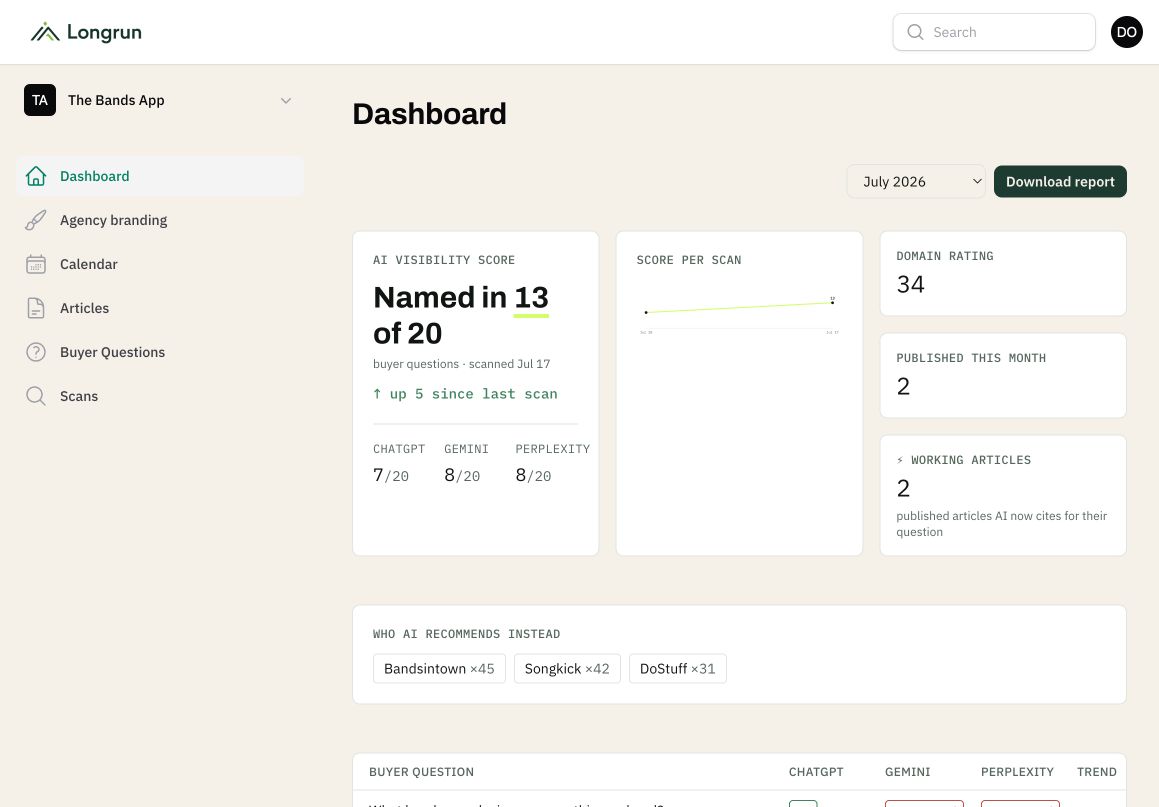Open the Agency branding page
Viewport: 1159px width, 807px height.
coord(160,220)
